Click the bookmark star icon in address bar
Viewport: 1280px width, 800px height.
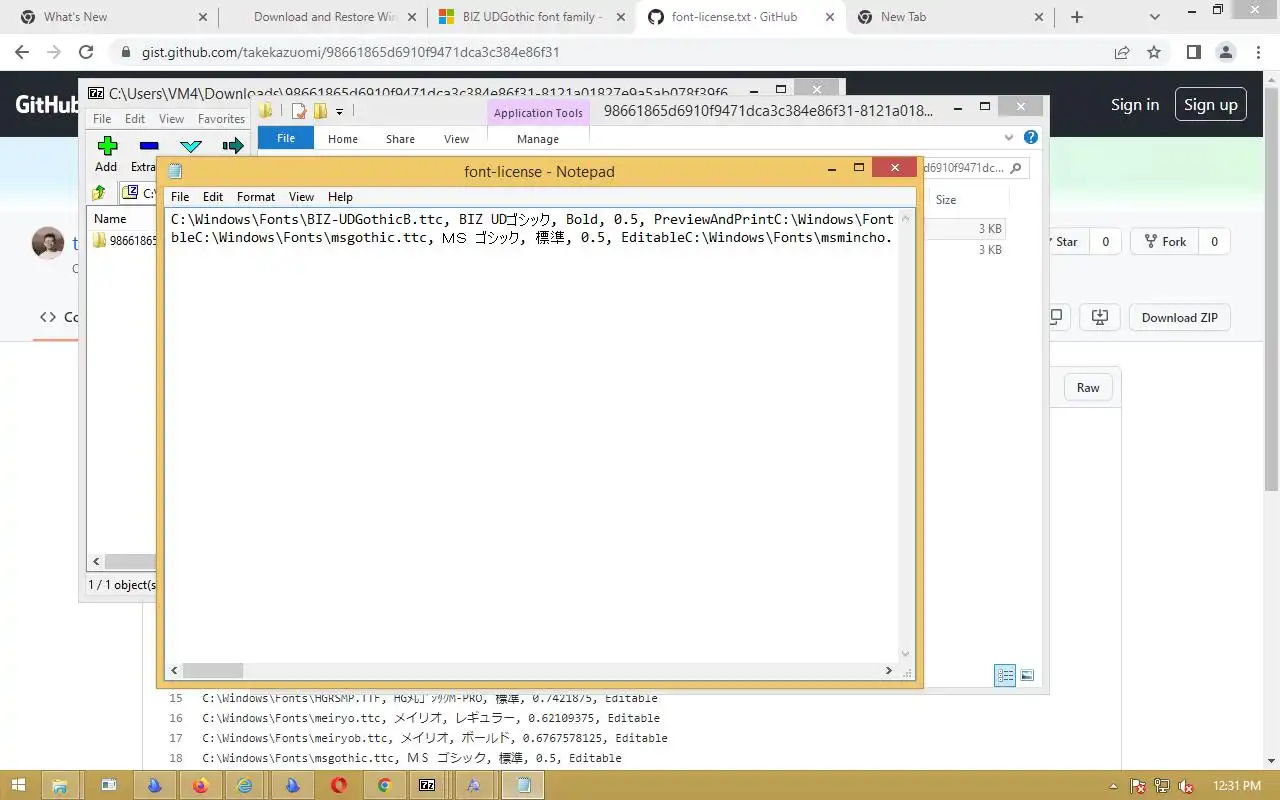1154,52
